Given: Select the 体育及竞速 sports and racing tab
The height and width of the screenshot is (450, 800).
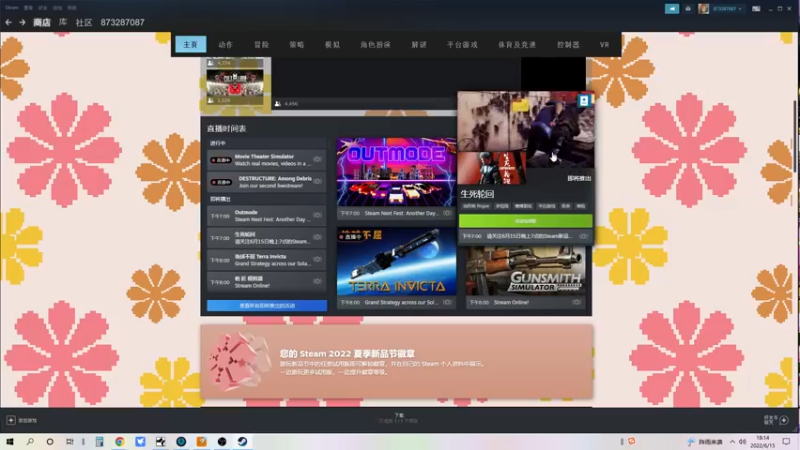Looking at the screenshot, I should point(517,44).
